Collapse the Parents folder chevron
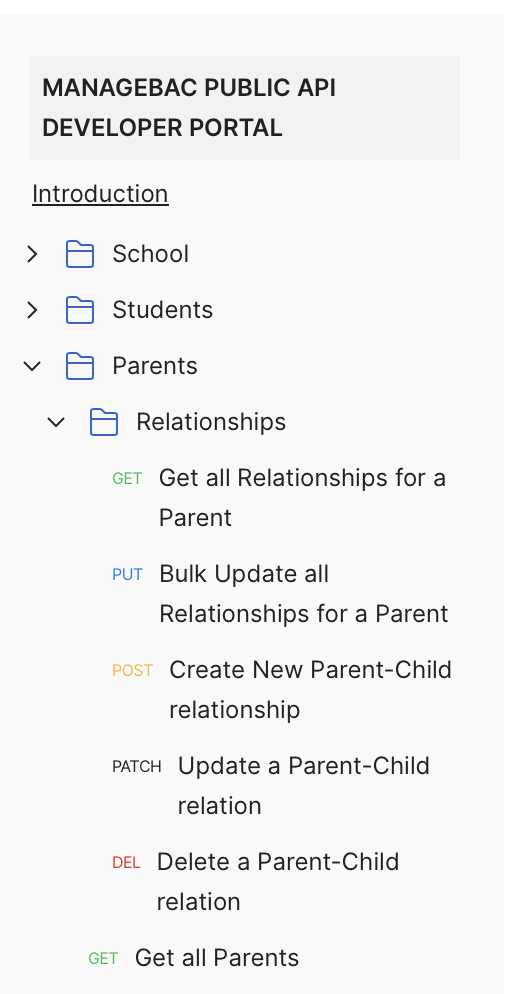 [32, 366]
